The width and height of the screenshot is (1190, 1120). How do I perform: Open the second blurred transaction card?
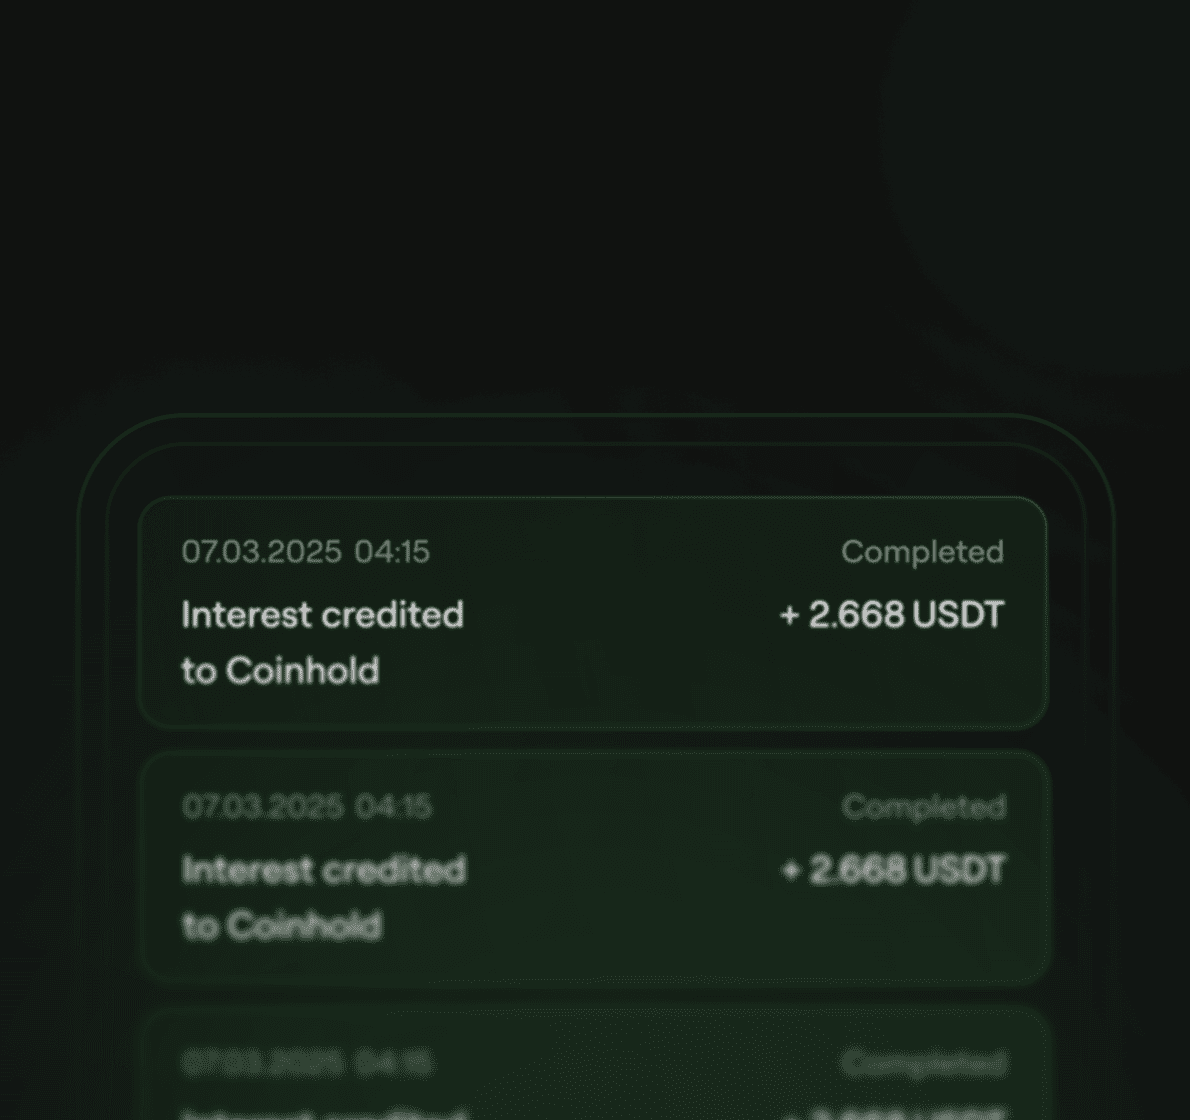[595, 867]
